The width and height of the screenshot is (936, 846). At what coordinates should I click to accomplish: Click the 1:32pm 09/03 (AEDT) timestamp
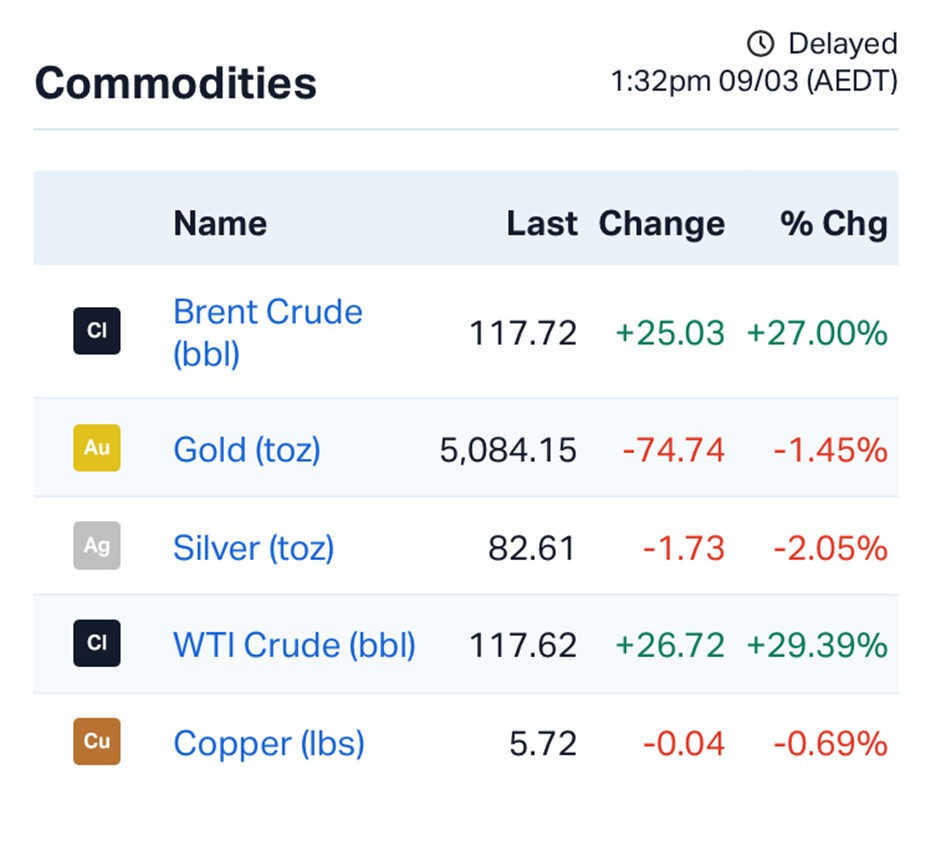(x=754, y=81)
